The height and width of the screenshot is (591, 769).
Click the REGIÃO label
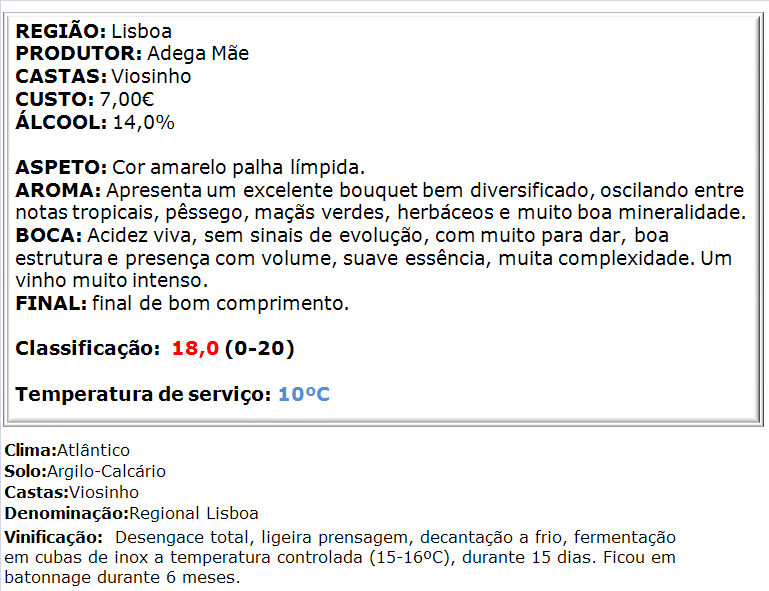click(60, 31)
